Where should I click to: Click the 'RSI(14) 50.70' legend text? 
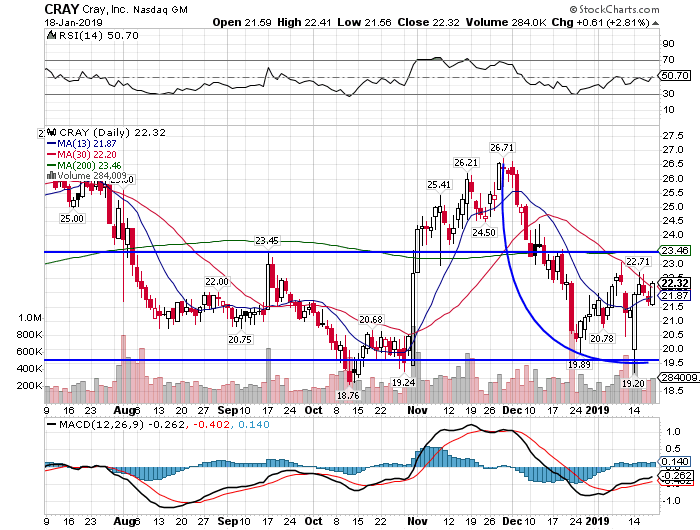point(99,35)
